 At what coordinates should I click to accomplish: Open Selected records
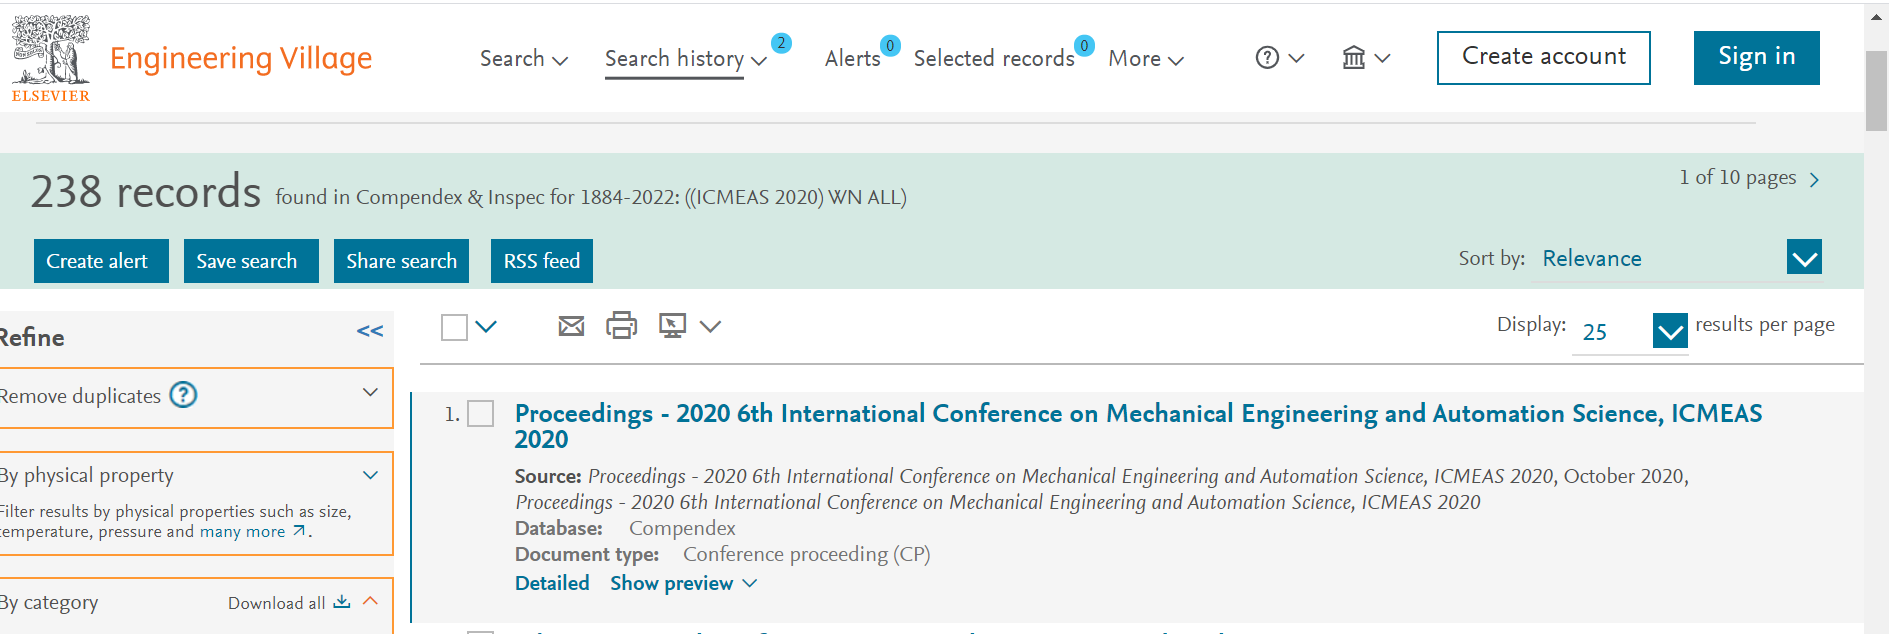tap(994, 59)
